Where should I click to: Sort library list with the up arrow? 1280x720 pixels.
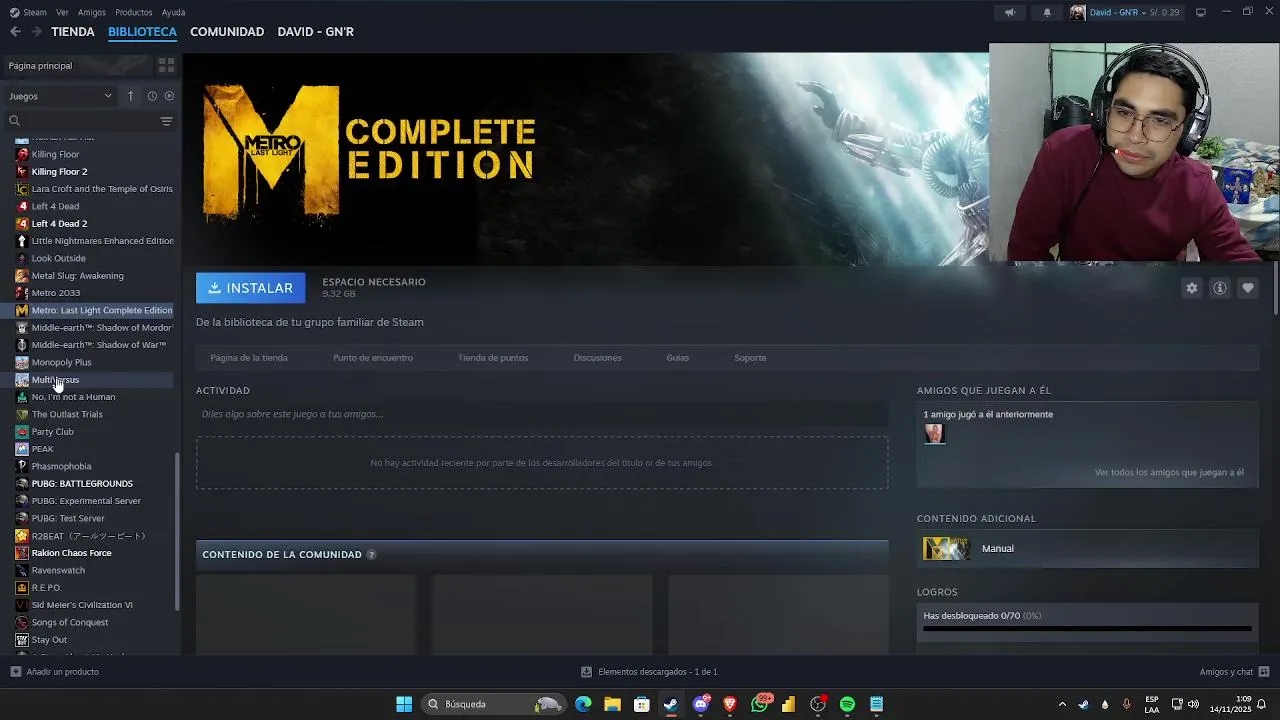point(130,96)
